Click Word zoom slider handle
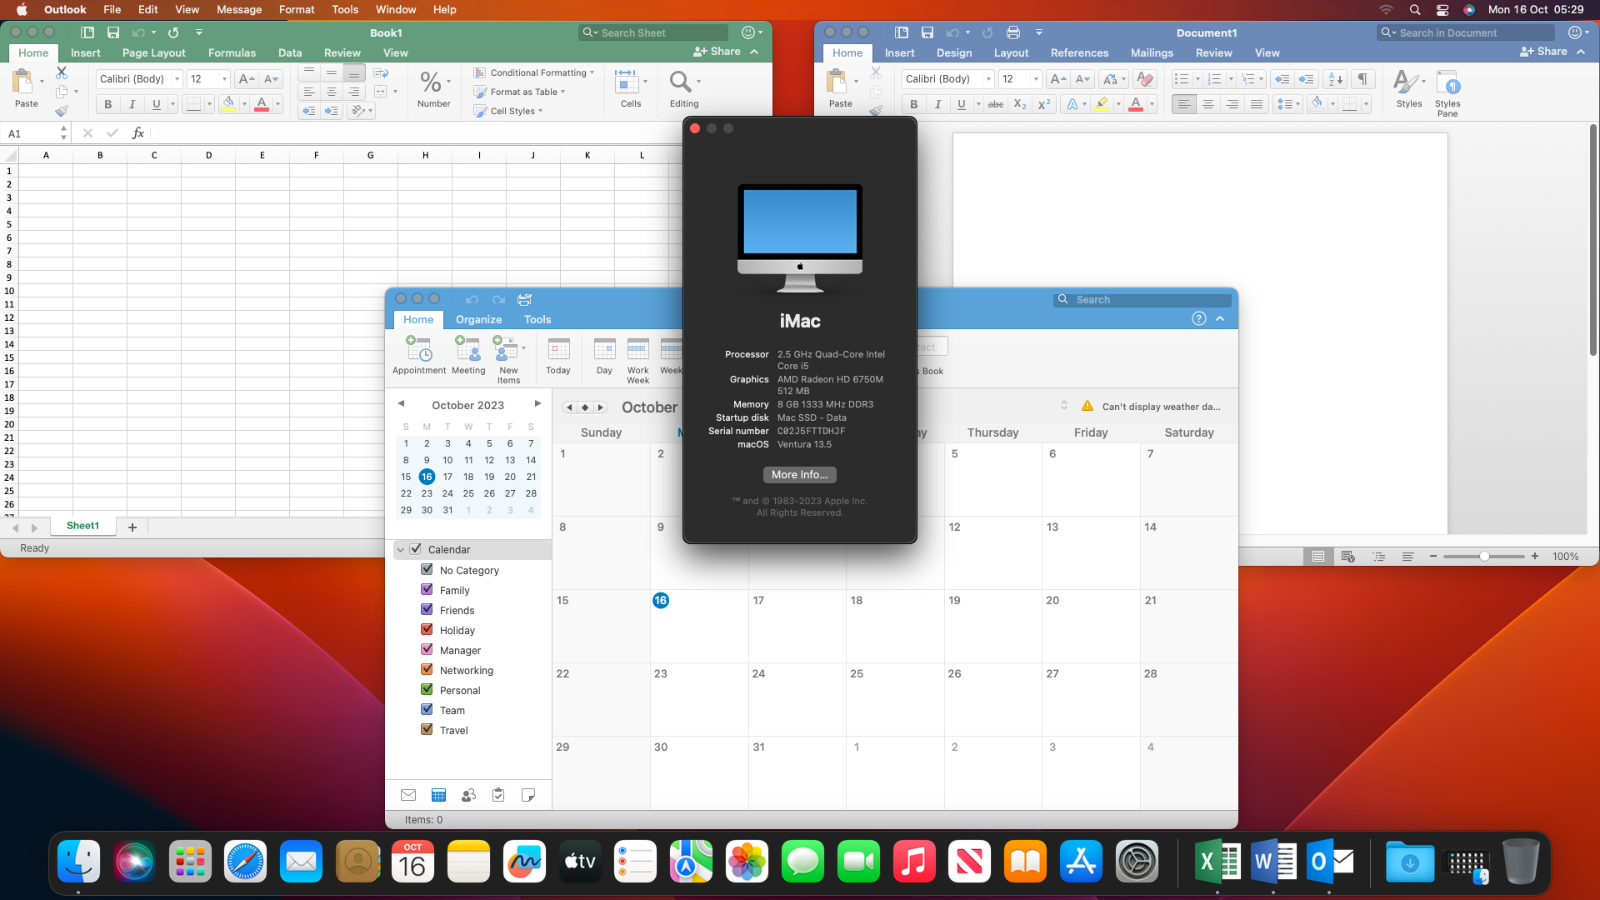This screenshot has height=900, width=1600. (x=1484, y=556)
